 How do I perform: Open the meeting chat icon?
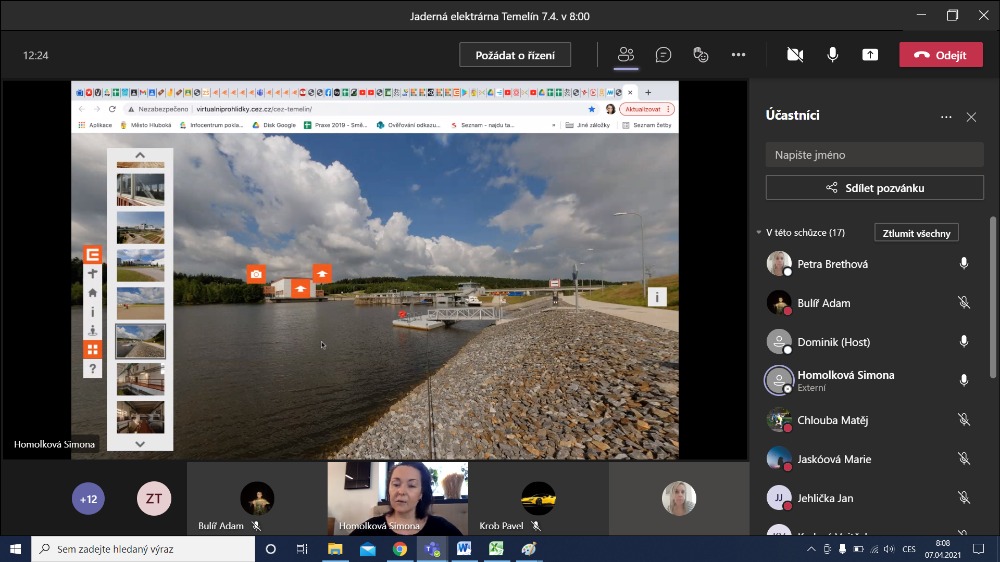663,55
